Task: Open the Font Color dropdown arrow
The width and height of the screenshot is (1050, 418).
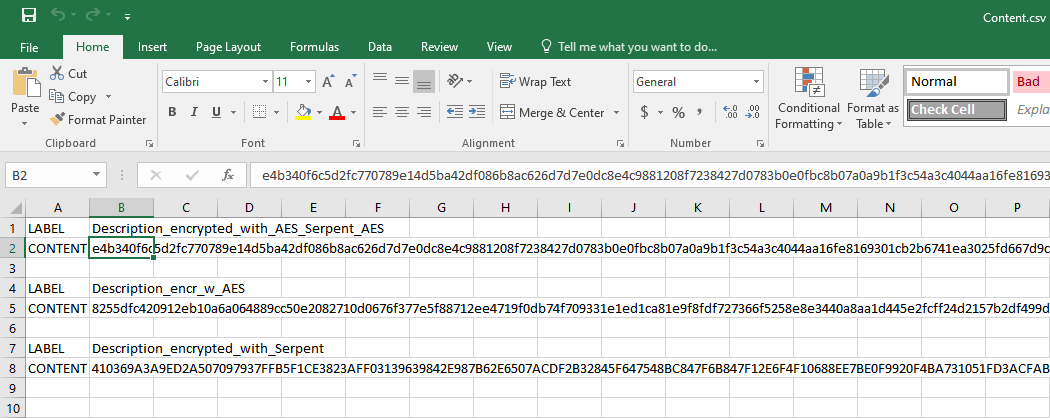Action: 353,112
